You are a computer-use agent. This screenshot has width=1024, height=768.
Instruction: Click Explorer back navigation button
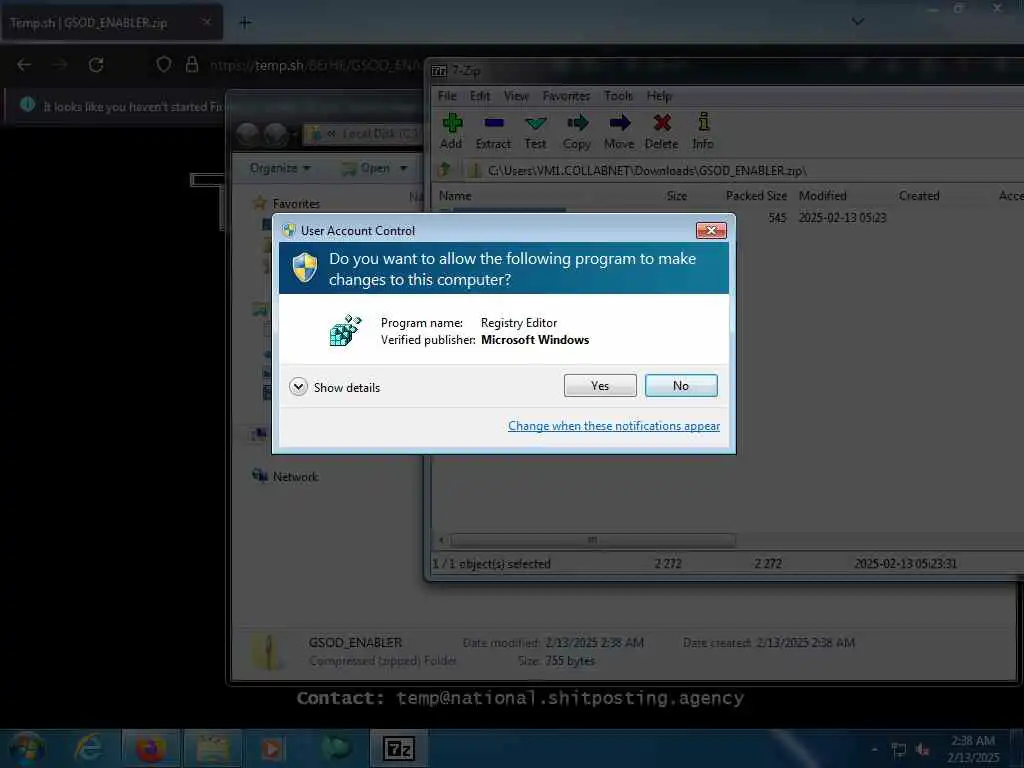pyautogui.click(x=248, y=134)
